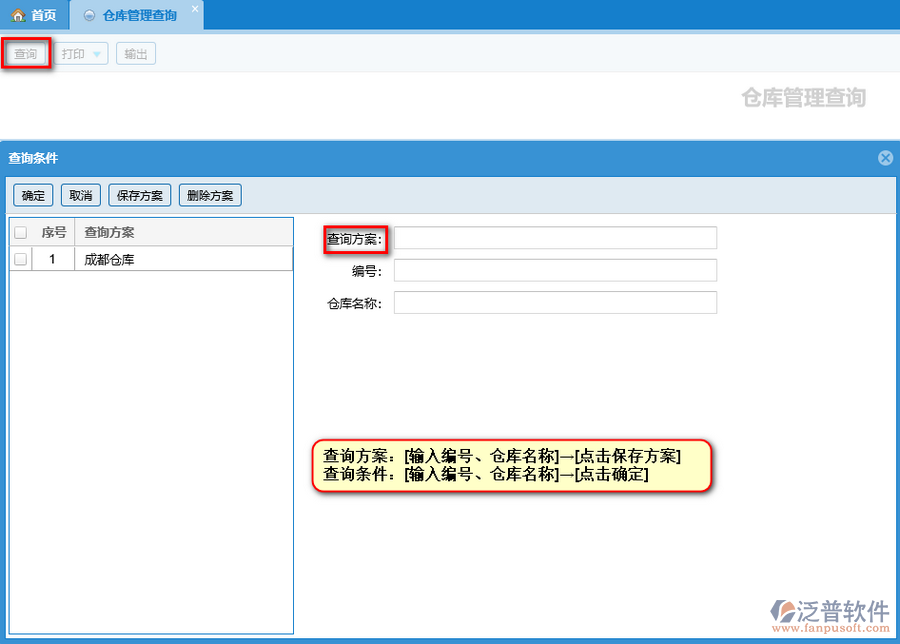Select the 仓库管理查询 tab

click(x=138, y=15)
